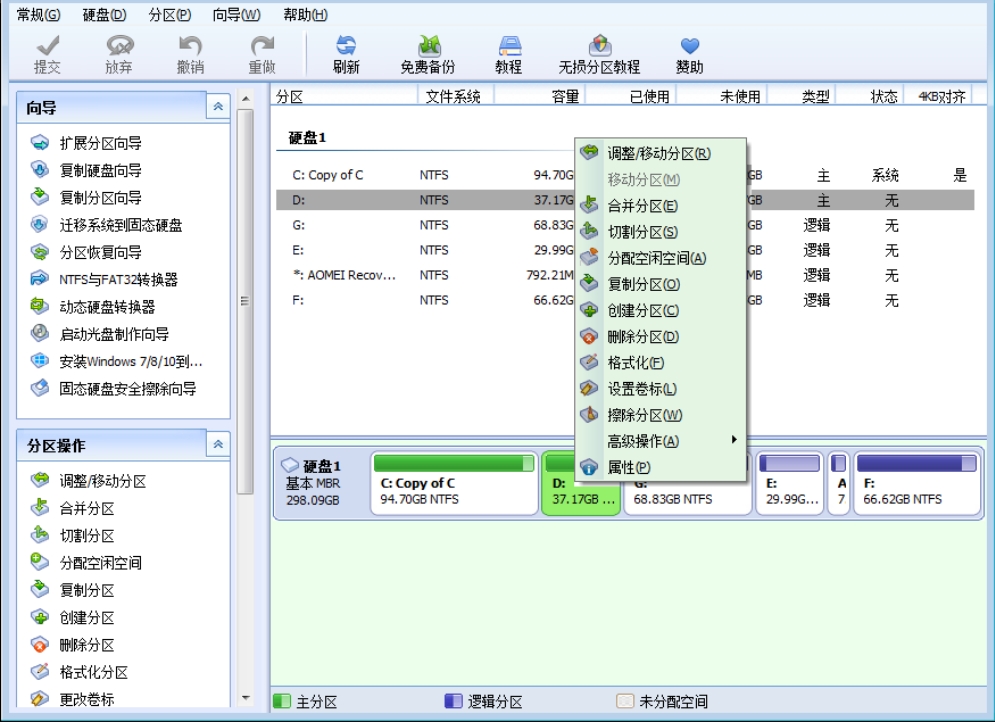This screenshot has height=722, width=995.
Task: Click sidebar scrollbar down arrow
Action: click(x=246, y=699)
